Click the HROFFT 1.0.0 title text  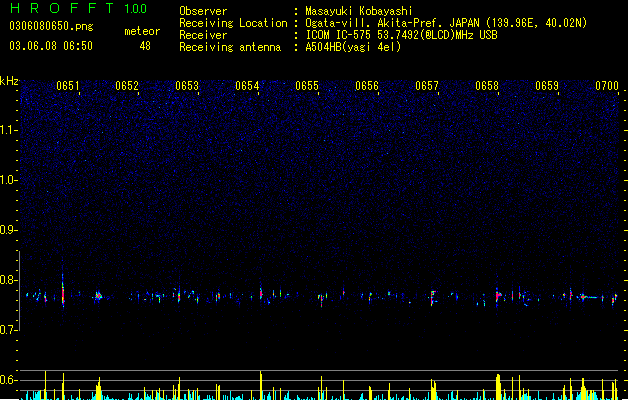[x=78, y=8]
